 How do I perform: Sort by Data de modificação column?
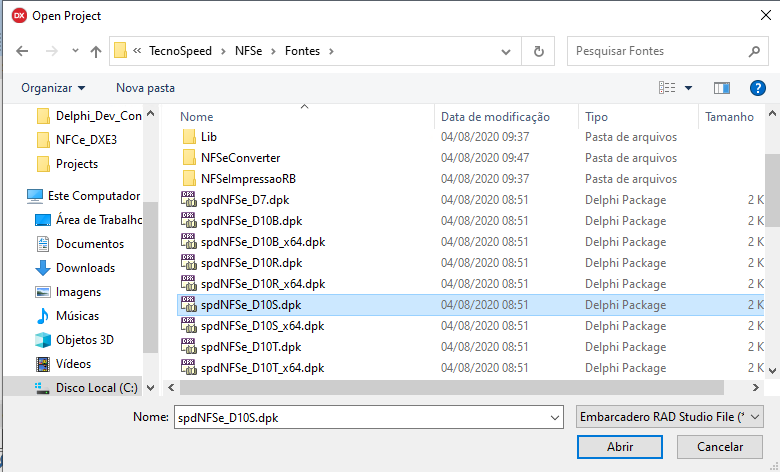495,117
